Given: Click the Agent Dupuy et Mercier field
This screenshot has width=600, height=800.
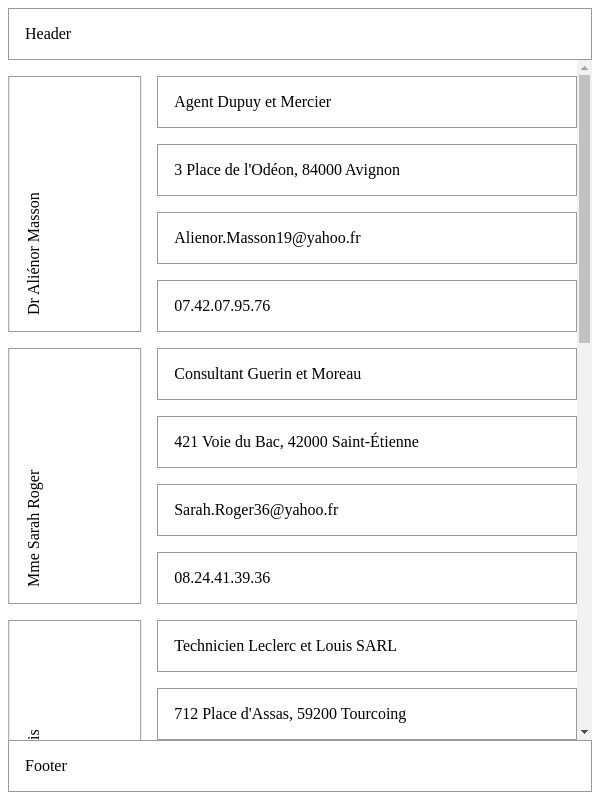Looking at the screenshot, I should pos(366,102).
